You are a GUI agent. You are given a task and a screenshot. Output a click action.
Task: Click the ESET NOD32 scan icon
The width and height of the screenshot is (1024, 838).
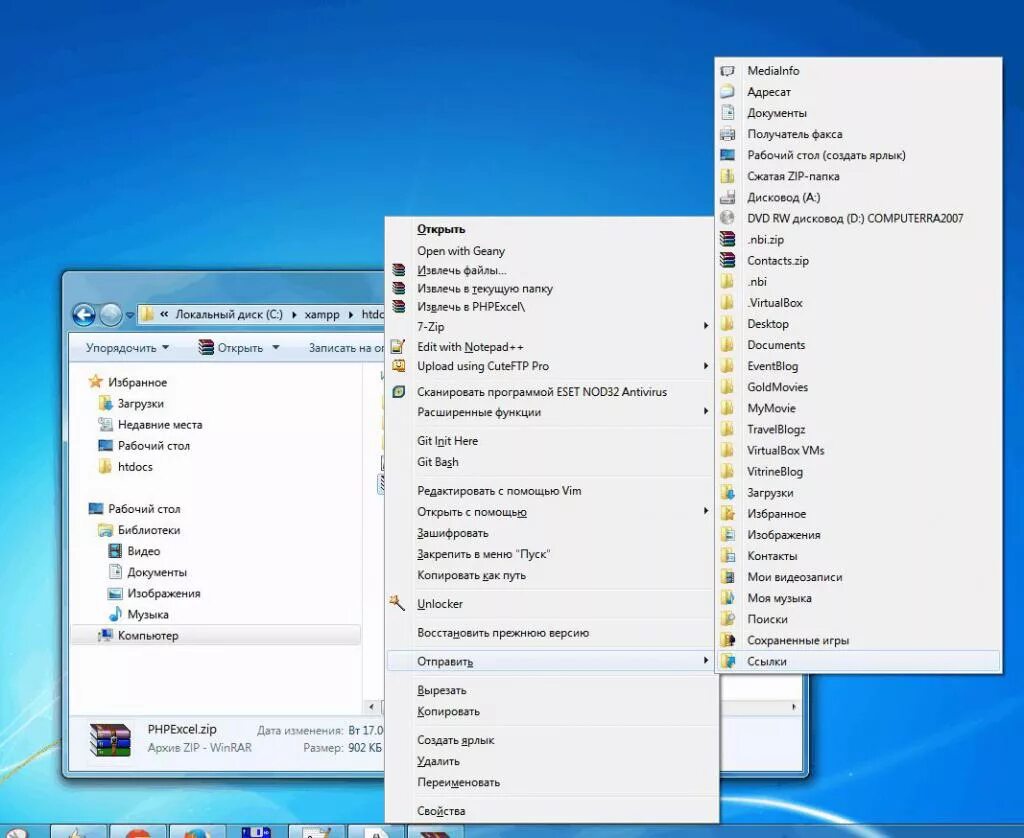point(398,392)
